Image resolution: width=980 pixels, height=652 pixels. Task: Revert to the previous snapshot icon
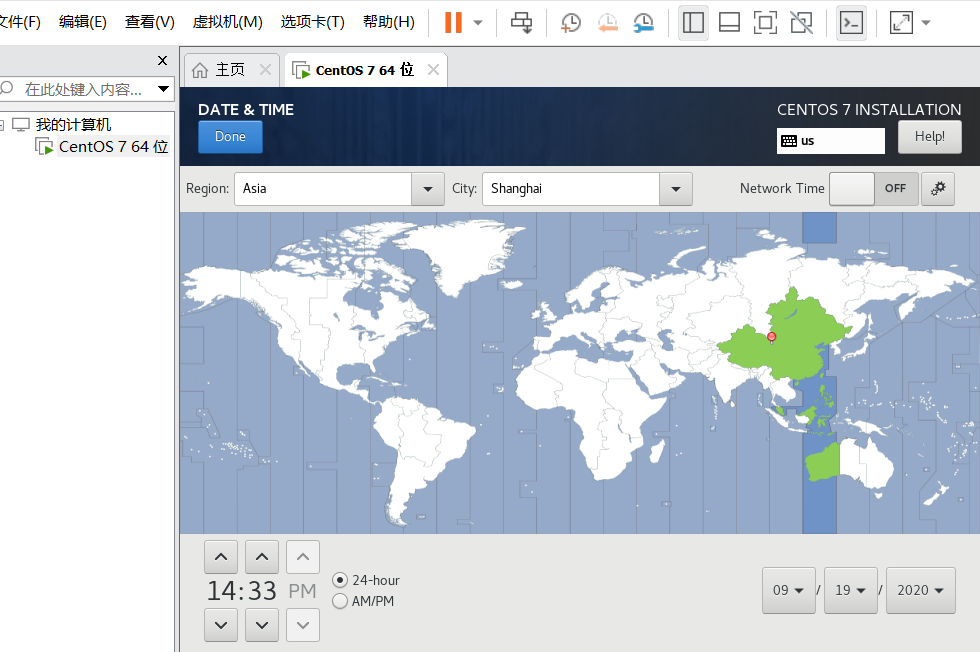[x=607, y=23]
